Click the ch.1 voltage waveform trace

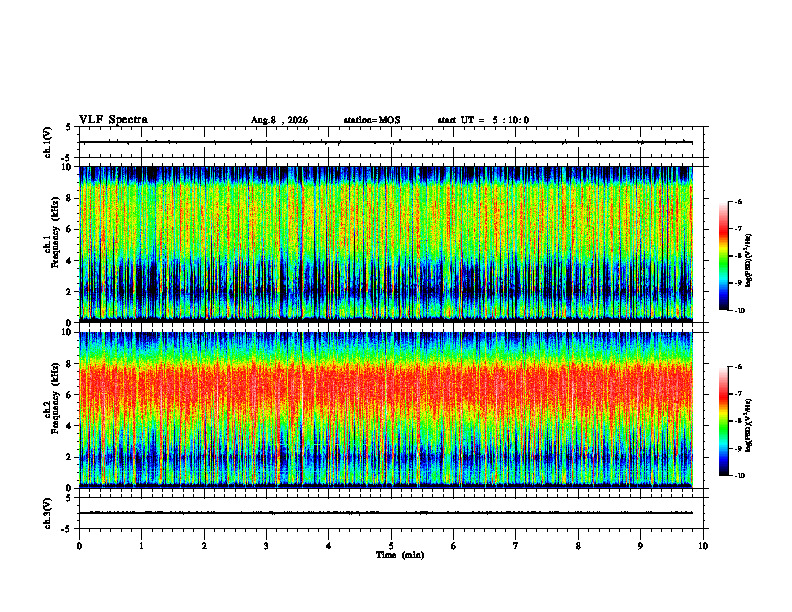[386, 142]
